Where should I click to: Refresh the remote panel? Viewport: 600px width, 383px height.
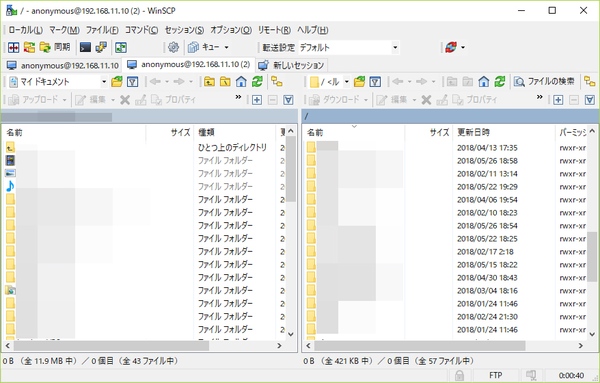[500, 81]
